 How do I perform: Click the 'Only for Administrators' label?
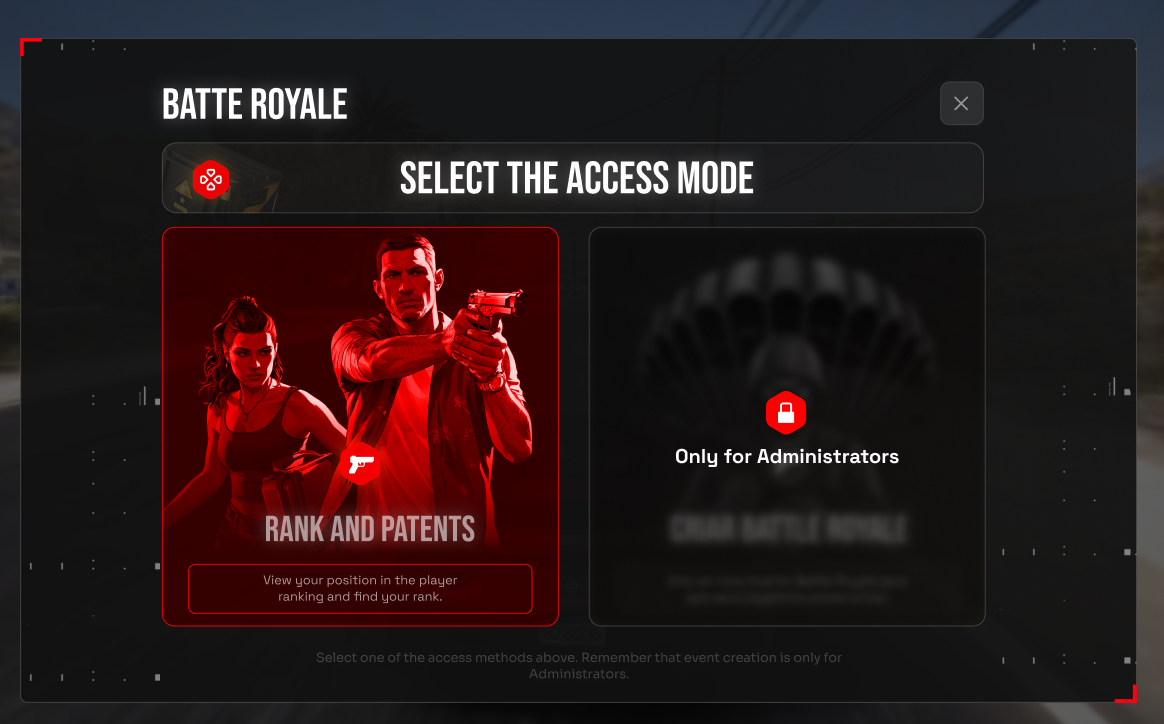(x=787, y=456)
